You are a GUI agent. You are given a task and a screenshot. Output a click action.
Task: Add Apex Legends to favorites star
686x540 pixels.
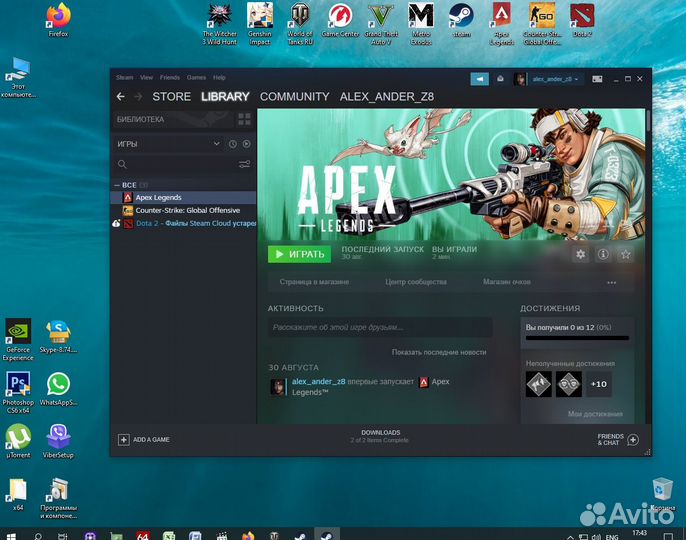coord(626,254)
